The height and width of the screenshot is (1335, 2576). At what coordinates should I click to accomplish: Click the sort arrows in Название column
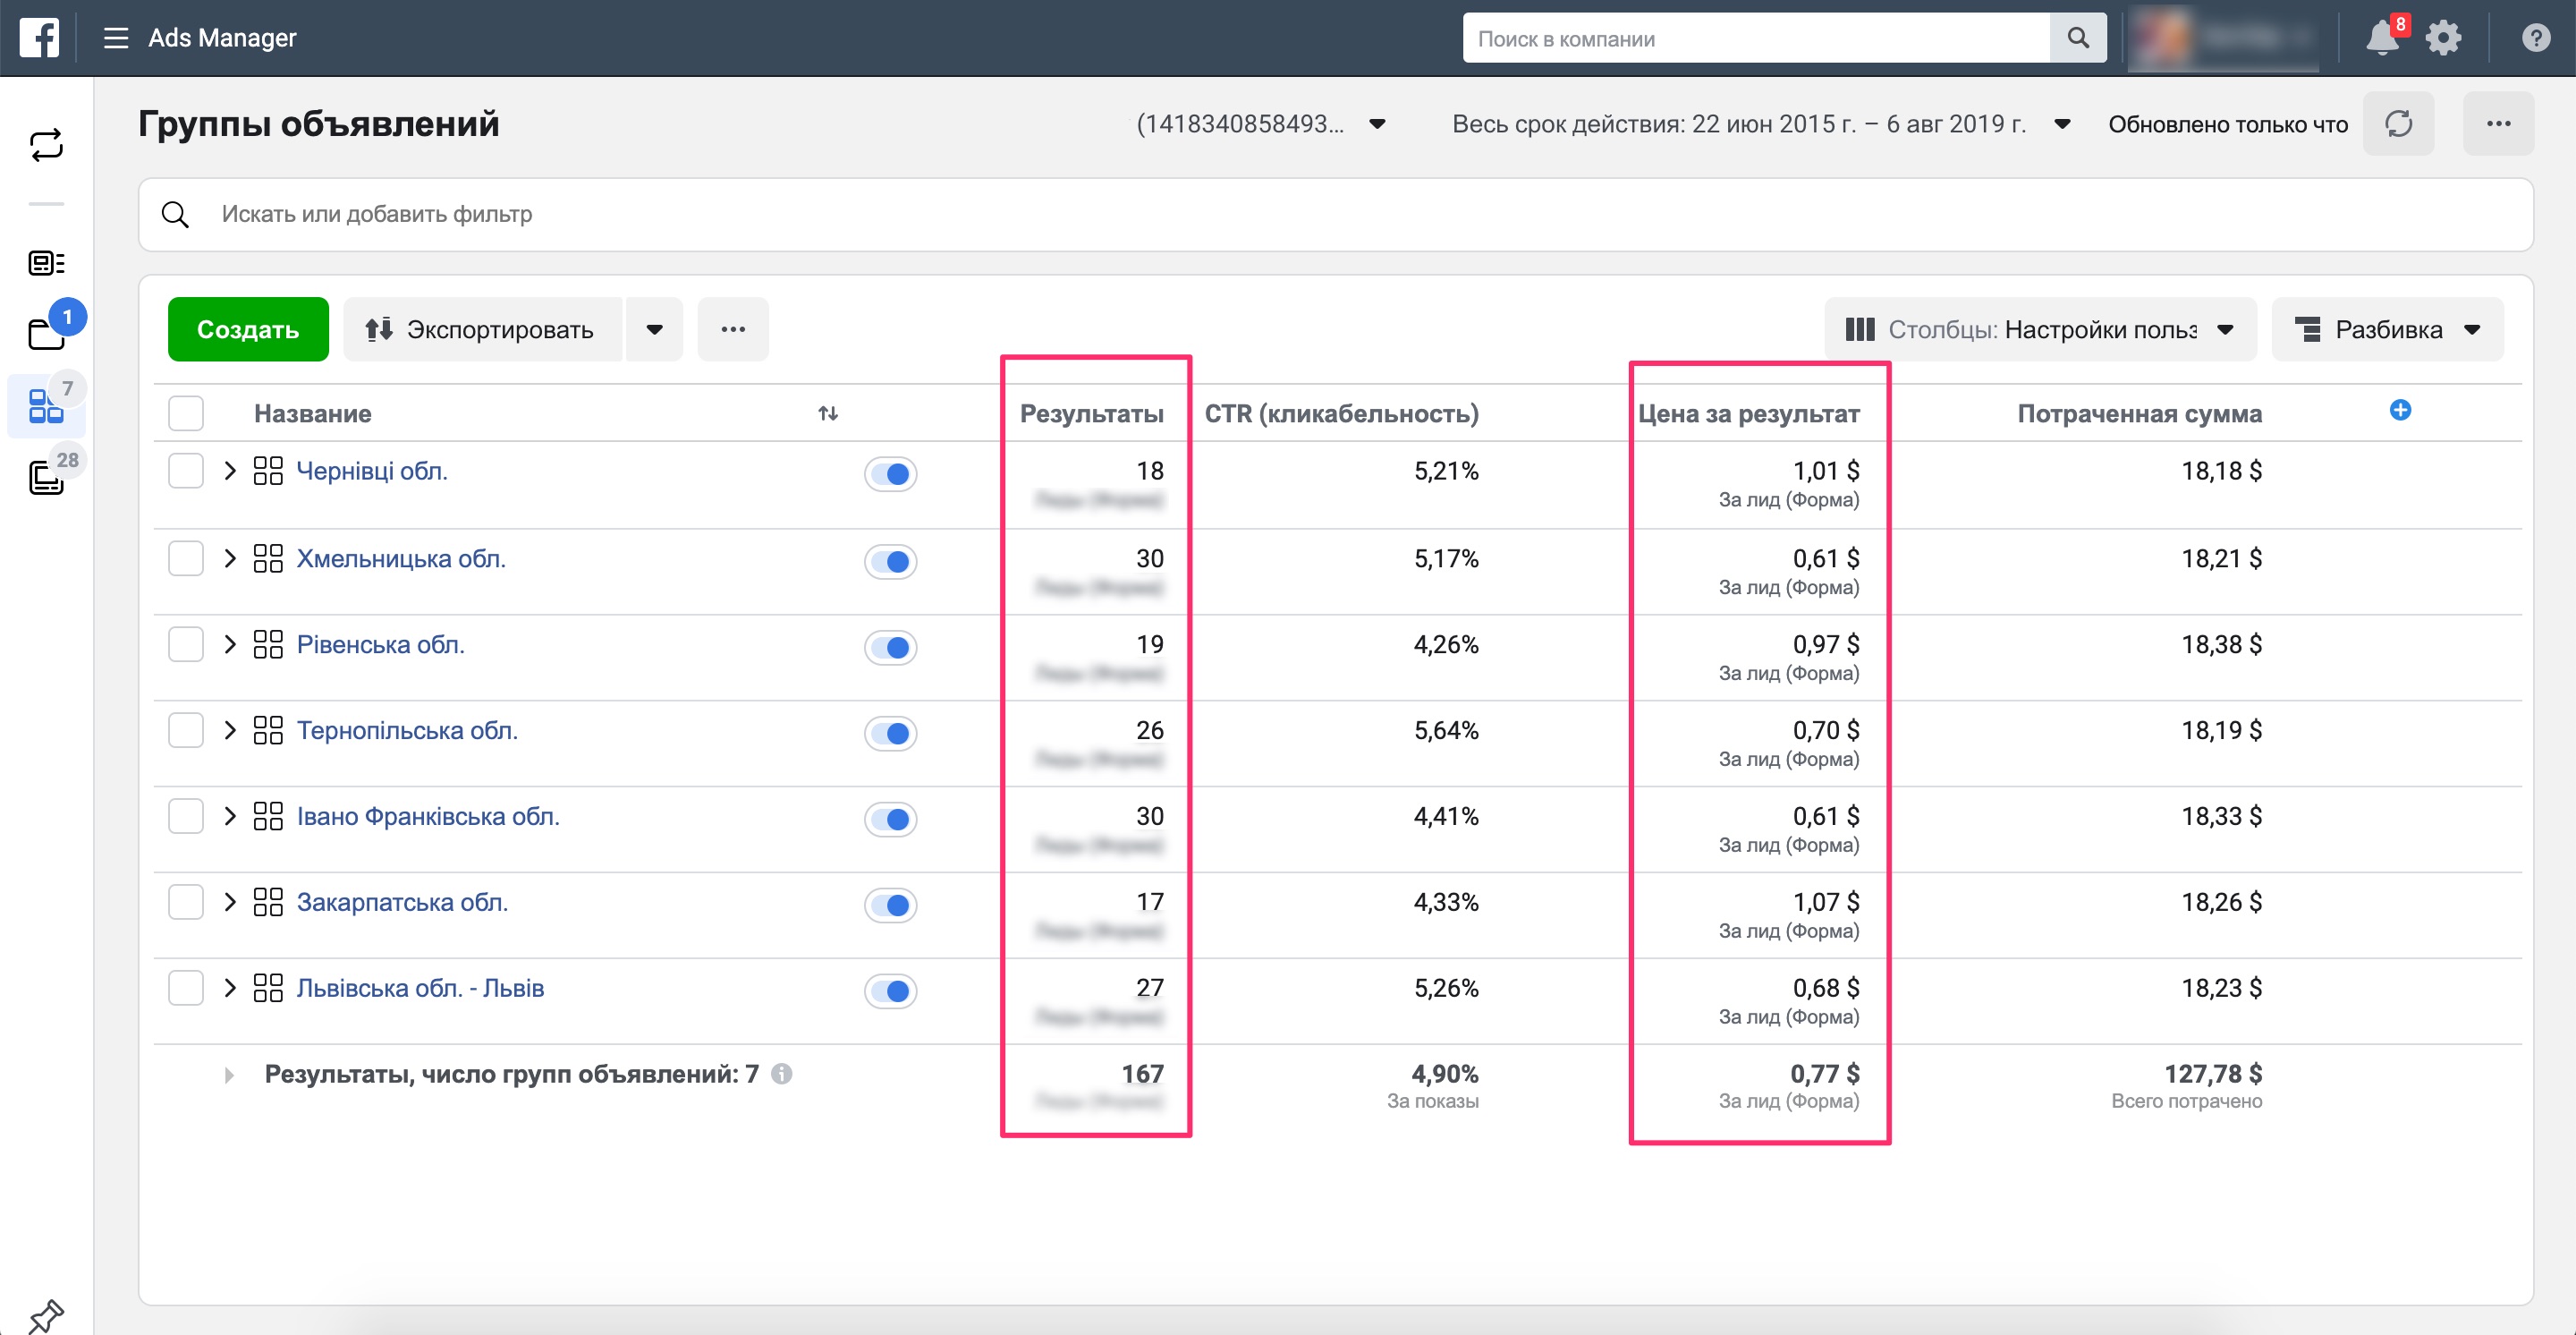(828, 413)
